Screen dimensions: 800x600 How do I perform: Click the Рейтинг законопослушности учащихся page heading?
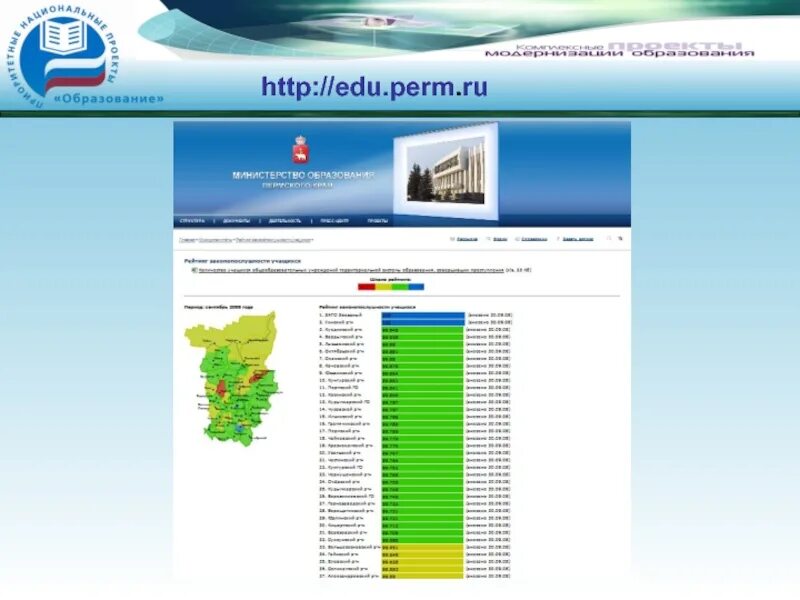click(x=242, y=261)
